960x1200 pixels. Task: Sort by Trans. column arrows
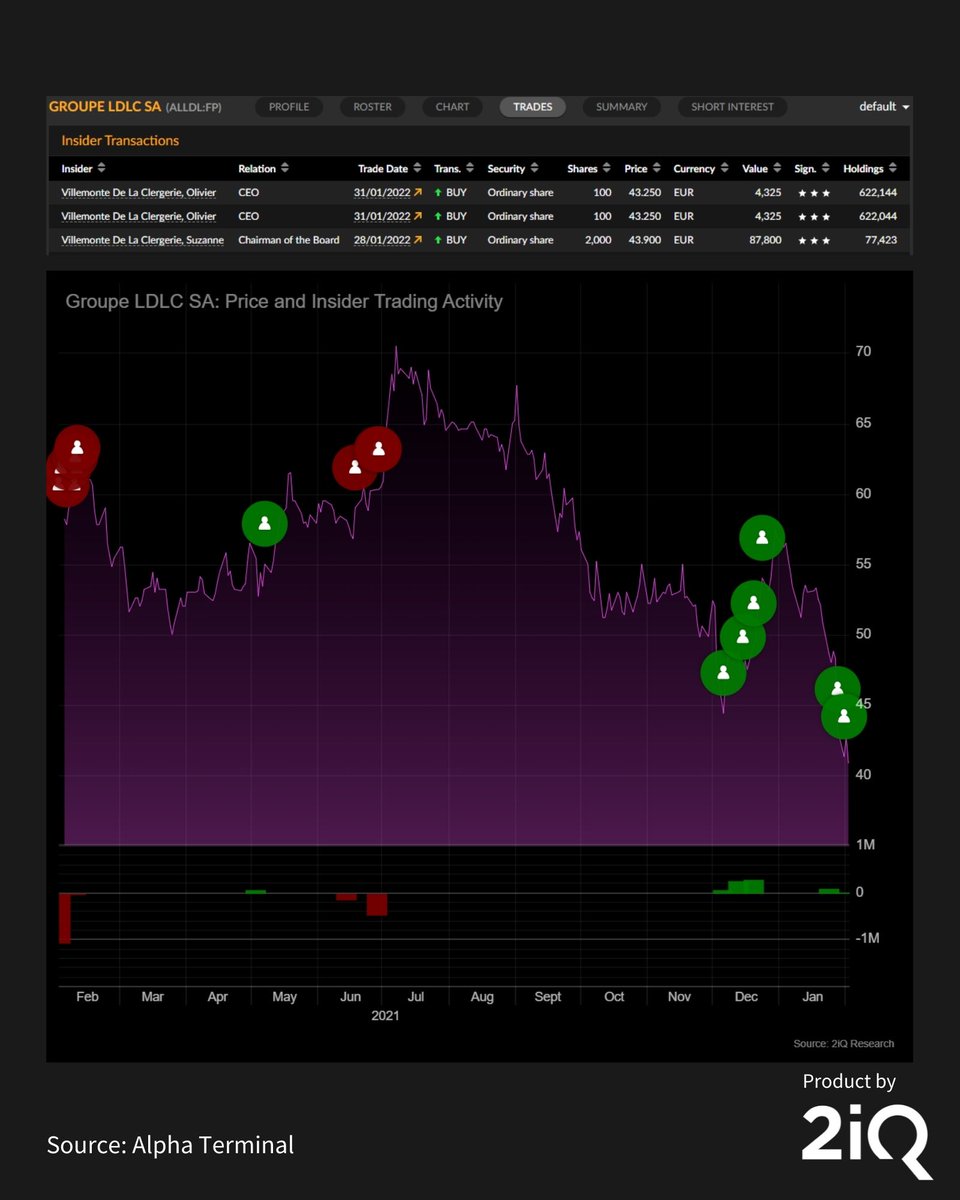[470, 169]
